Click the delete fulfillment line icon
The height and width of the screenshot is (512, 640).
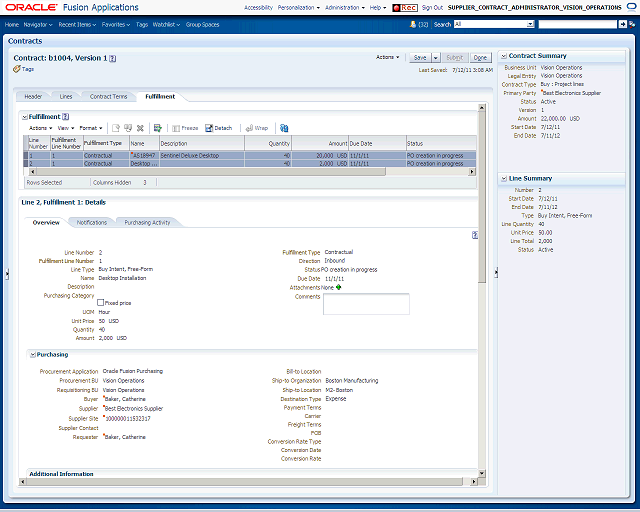click(140, 128)
